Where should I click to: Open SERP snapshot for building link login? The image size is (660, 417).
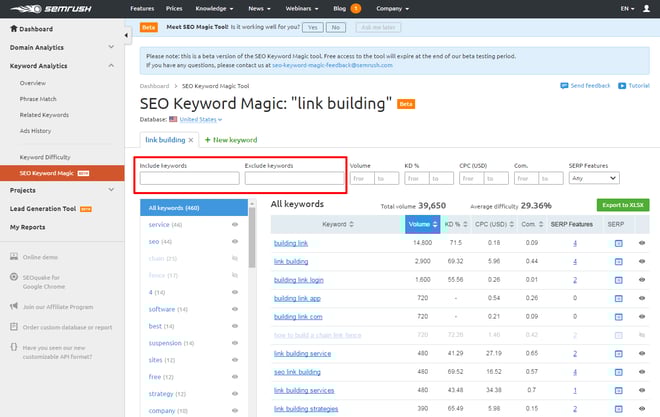618,280
